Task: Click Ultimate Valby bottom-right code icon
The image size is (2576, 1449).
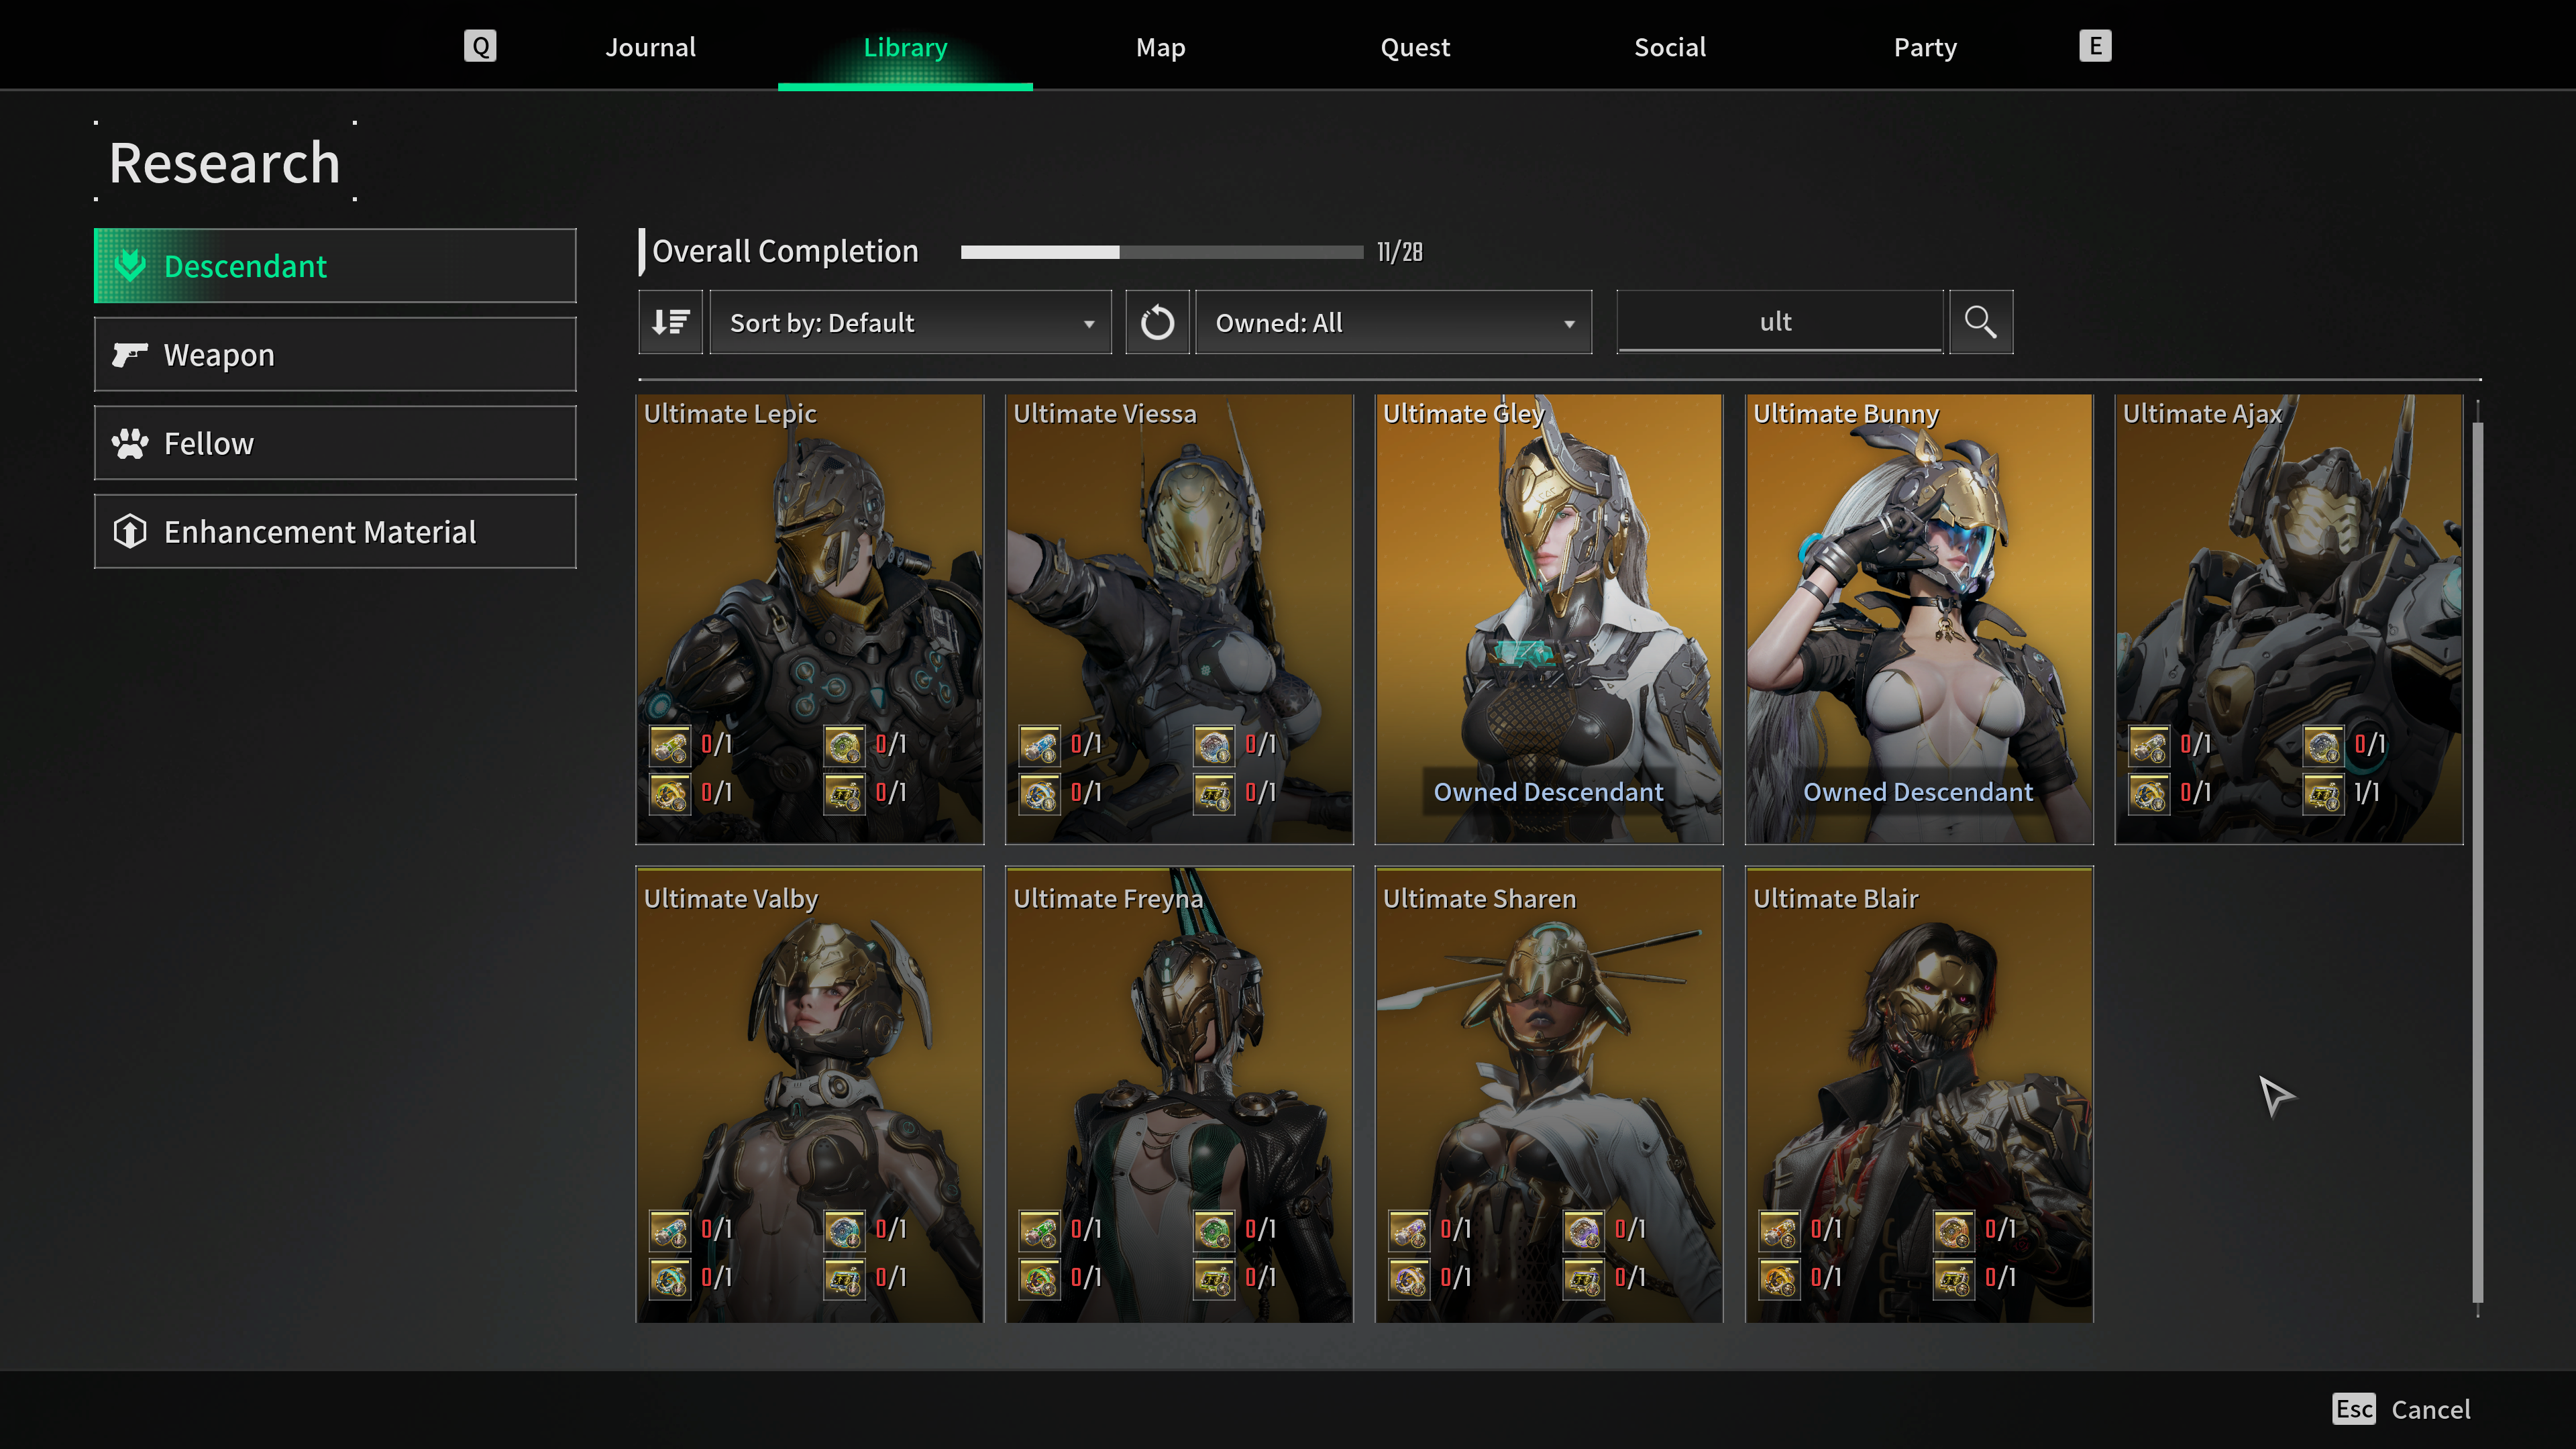Action: pyautogui.click(x=844, y=1278)
